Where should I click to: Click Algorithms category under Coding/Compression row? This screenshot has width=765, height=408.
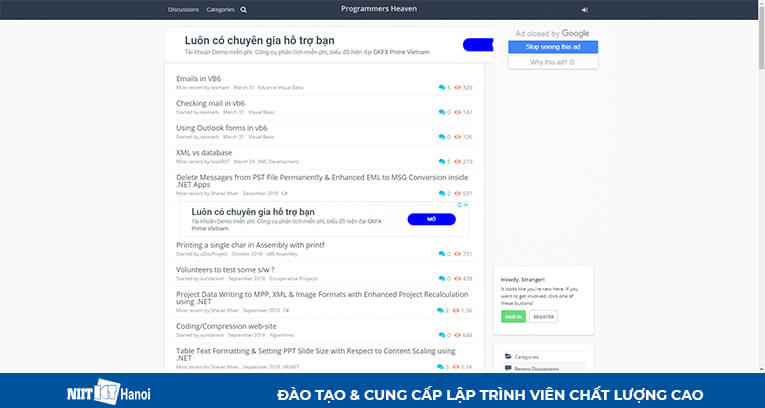[x=282, y=335]
